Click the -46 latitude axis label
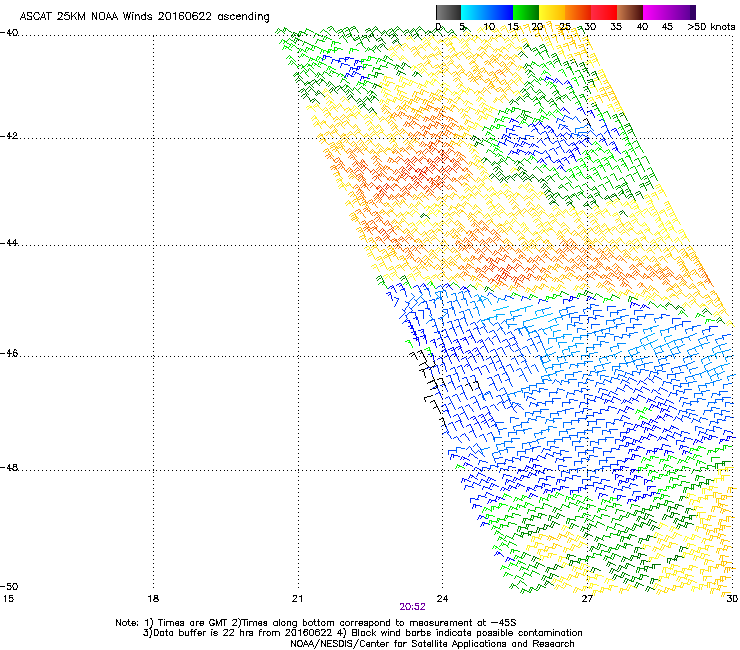 [9, 353]
